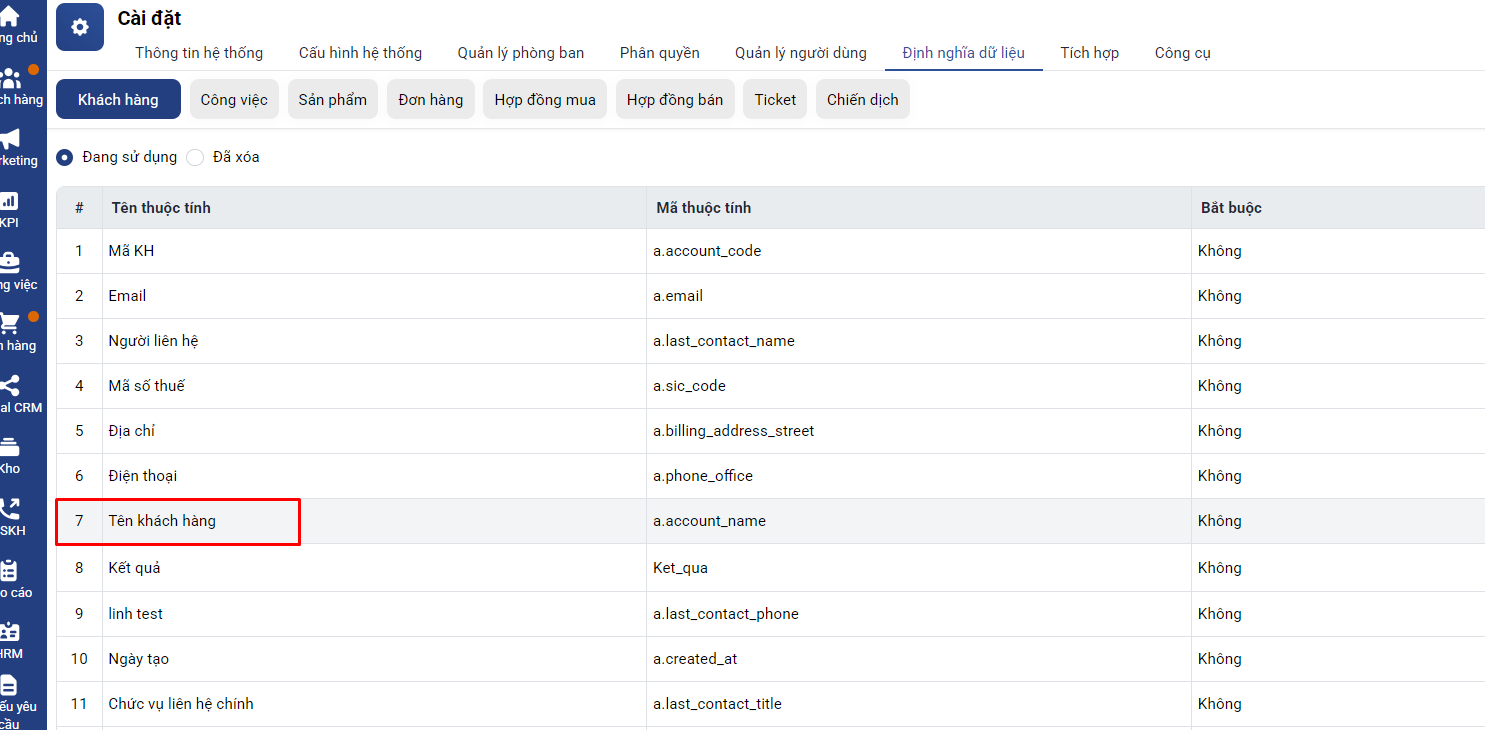Click the CSKH phone icon

(x=10, y=509)
